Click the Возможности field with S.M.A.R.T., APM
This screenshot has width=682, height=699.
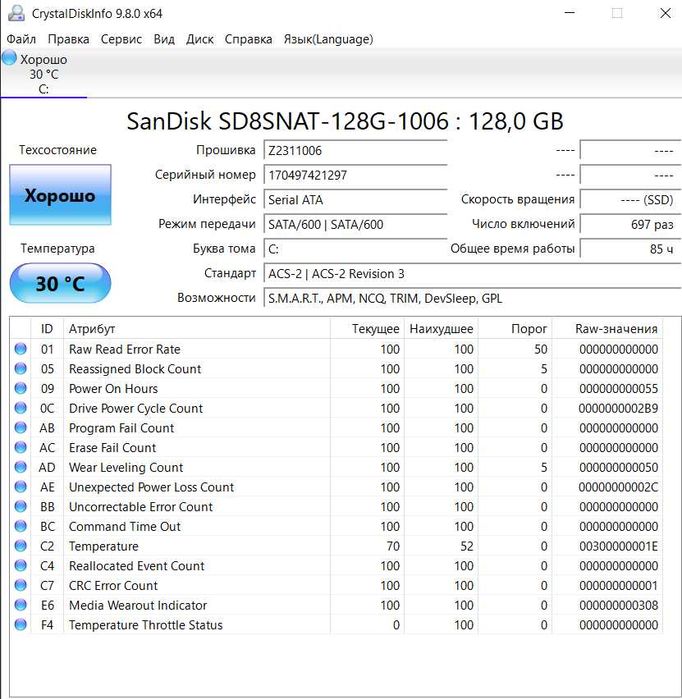(x=472, y=298)
